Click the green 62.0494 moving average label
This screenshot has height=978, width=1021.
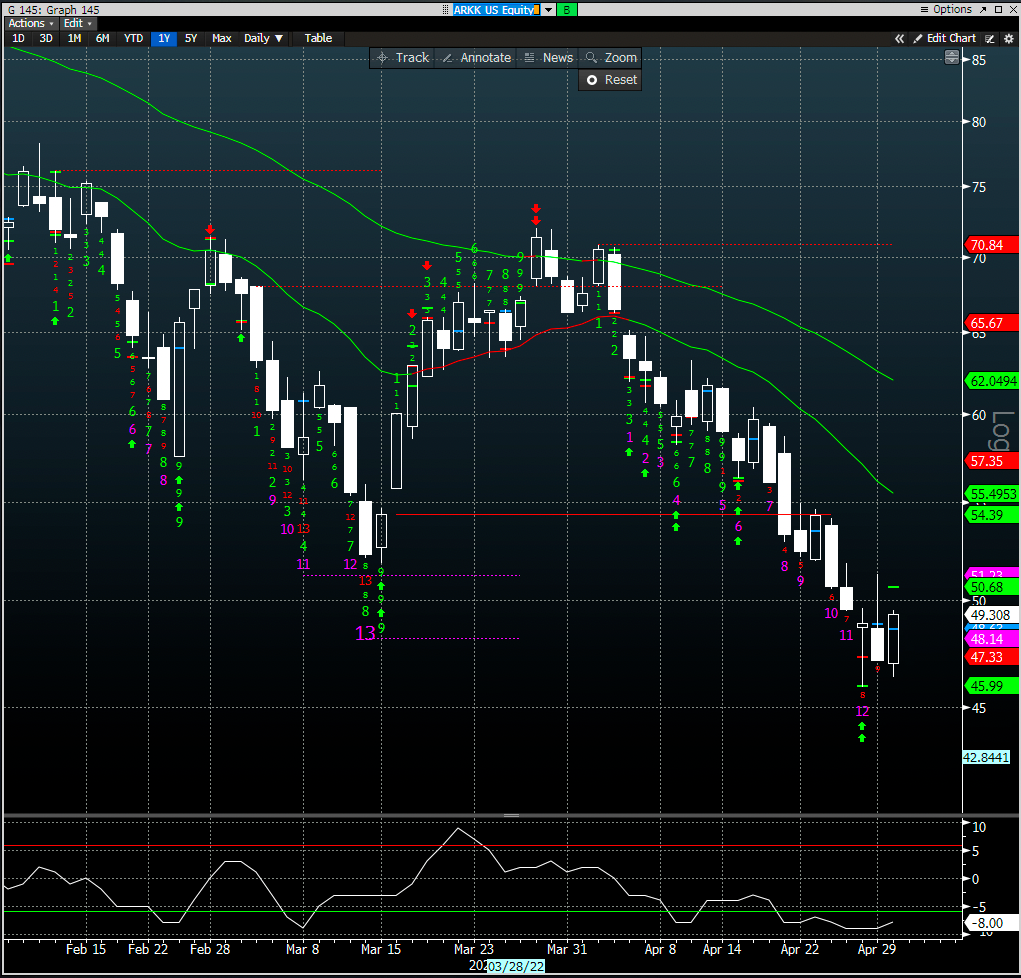(992, 381)
